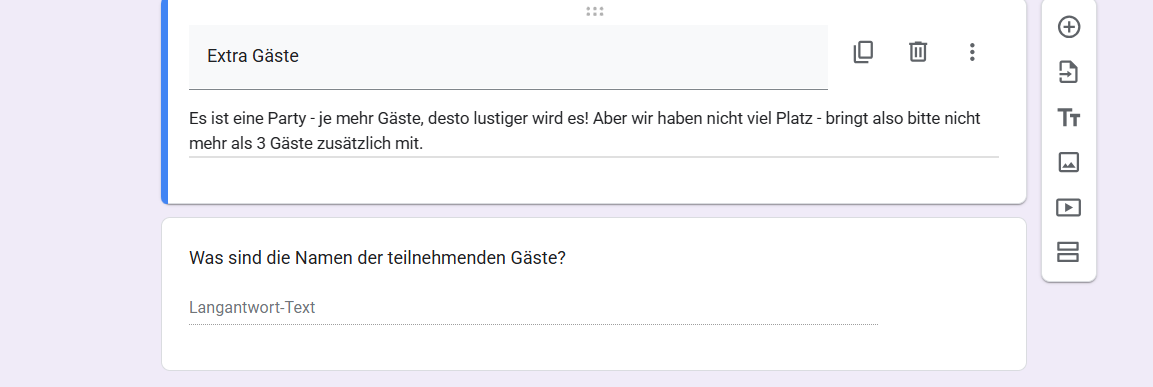Insert a video via sidebar icon

point(1068,207)
